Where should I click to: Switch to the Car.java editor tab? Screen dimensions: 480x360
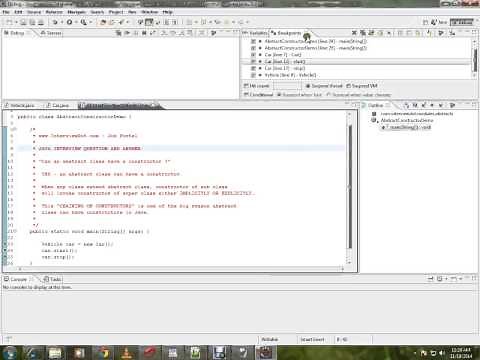[x=58, y=105]
